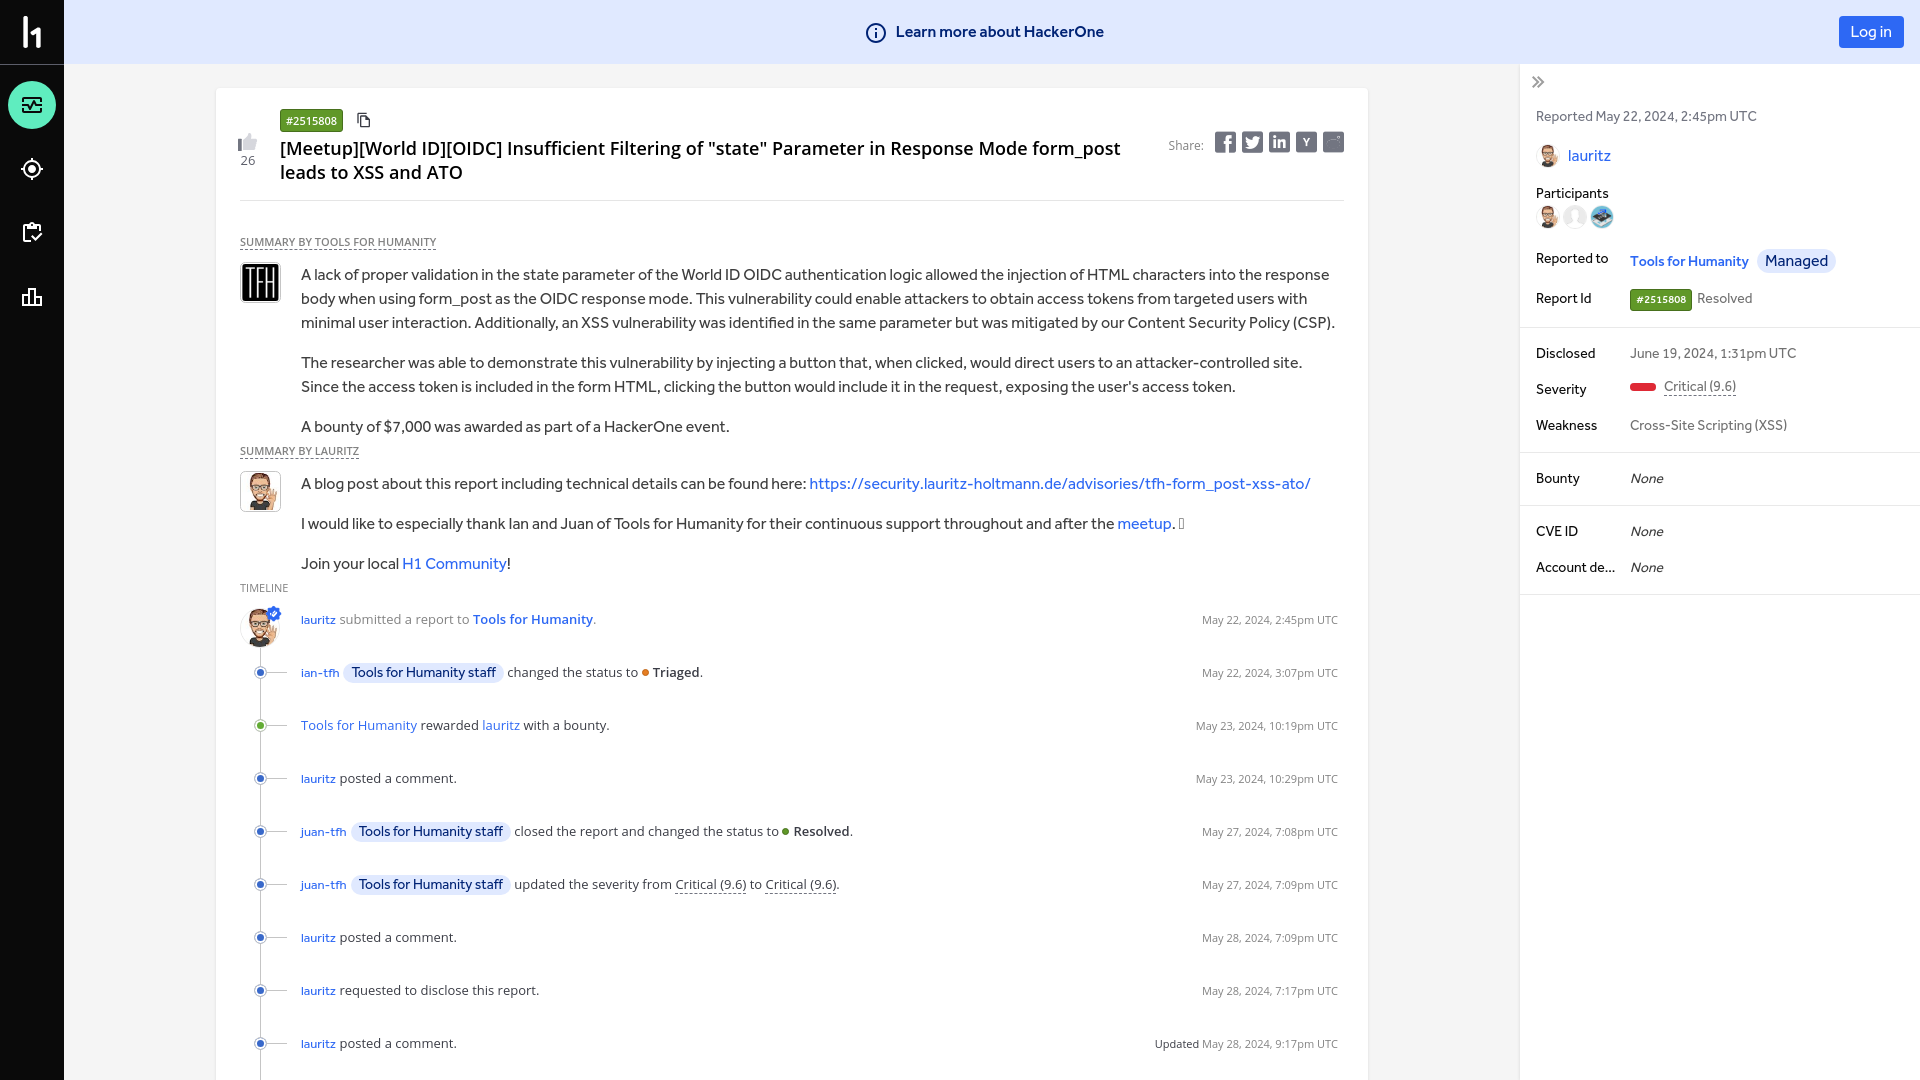Screen dimensions: 1920x1080
Task: Click the H1 Community link
Action: [454, 563]
